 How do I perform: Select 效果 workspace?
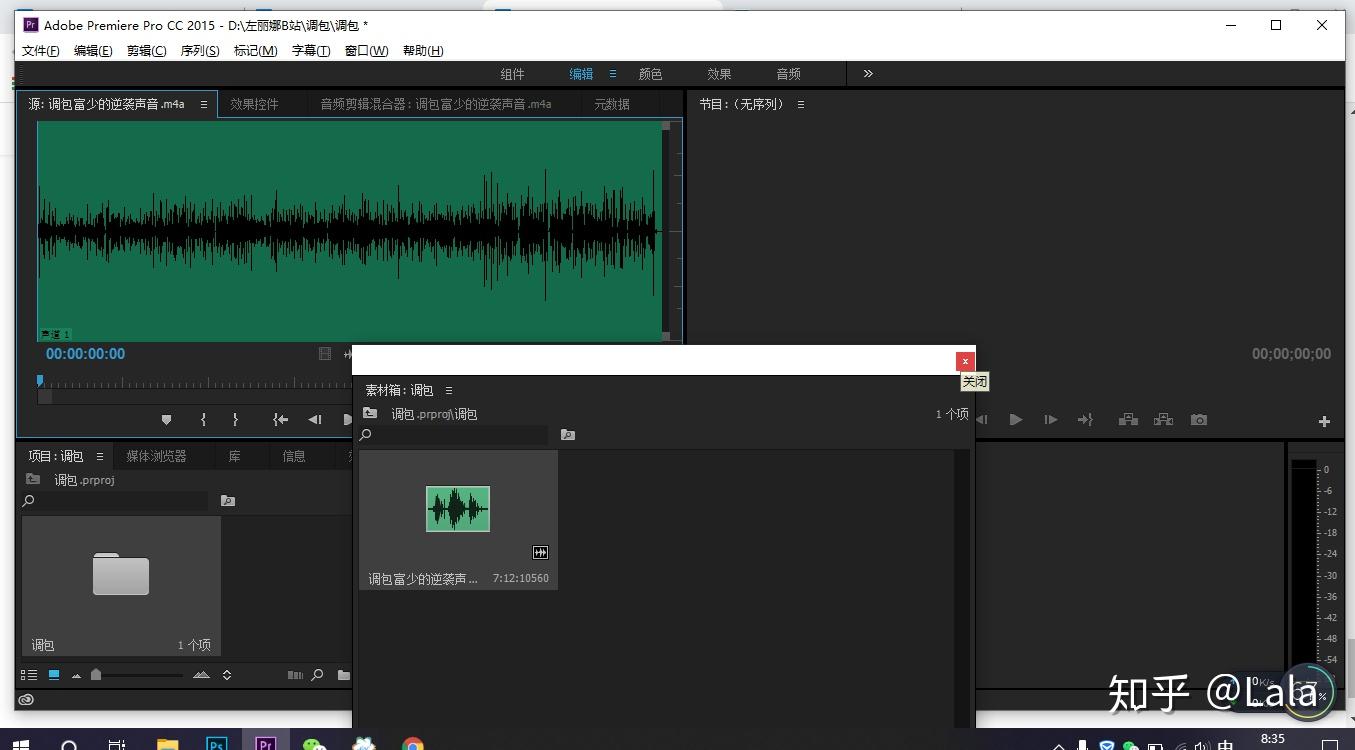click(x=719, y=74)
